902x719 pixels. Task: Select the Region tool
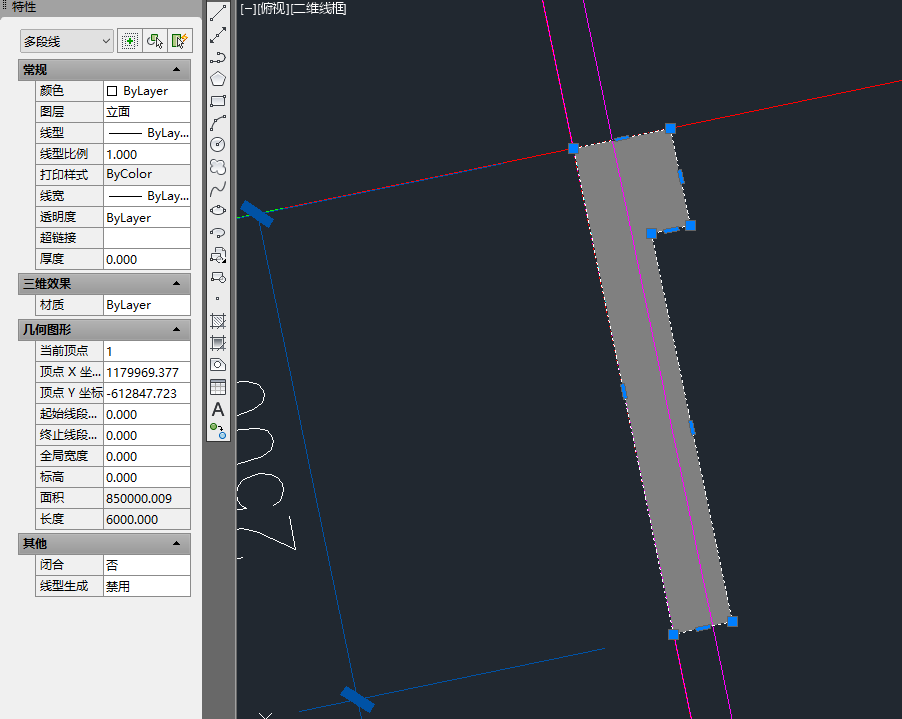pos(218,365)
